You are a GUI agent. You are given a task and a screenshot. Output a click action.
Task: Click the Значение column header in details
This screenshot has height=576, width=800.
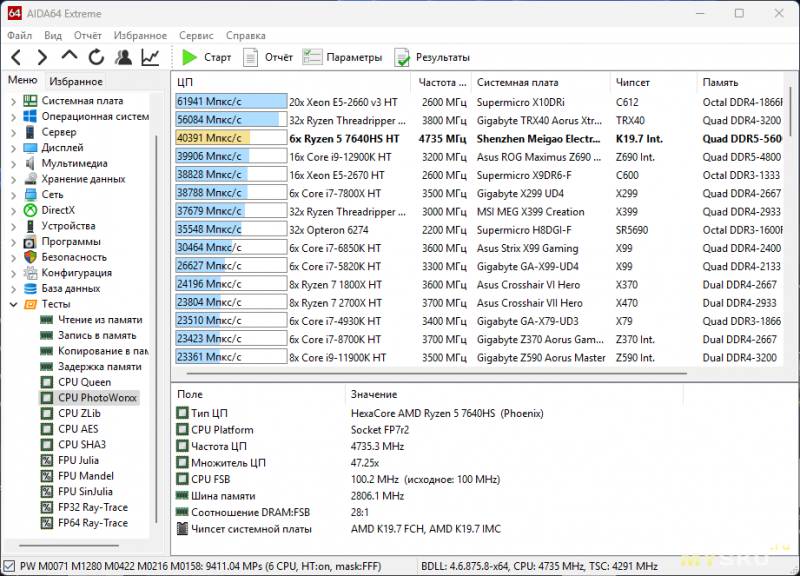tap(514, 394)
